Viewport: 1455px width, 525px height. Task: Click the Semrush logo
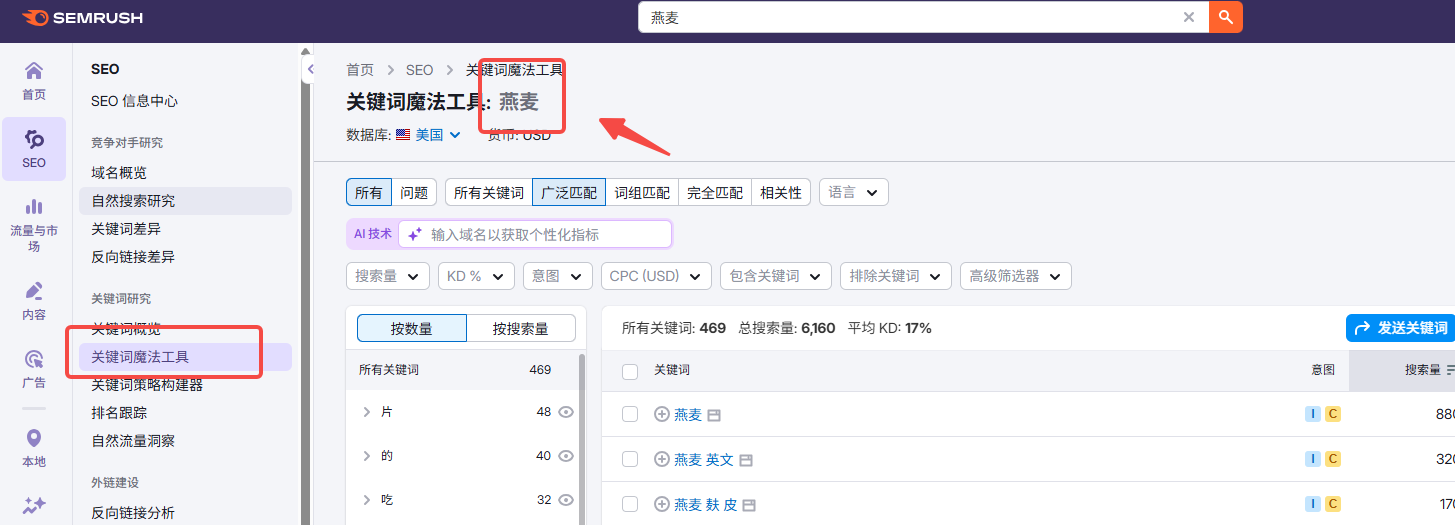[82, 17]
